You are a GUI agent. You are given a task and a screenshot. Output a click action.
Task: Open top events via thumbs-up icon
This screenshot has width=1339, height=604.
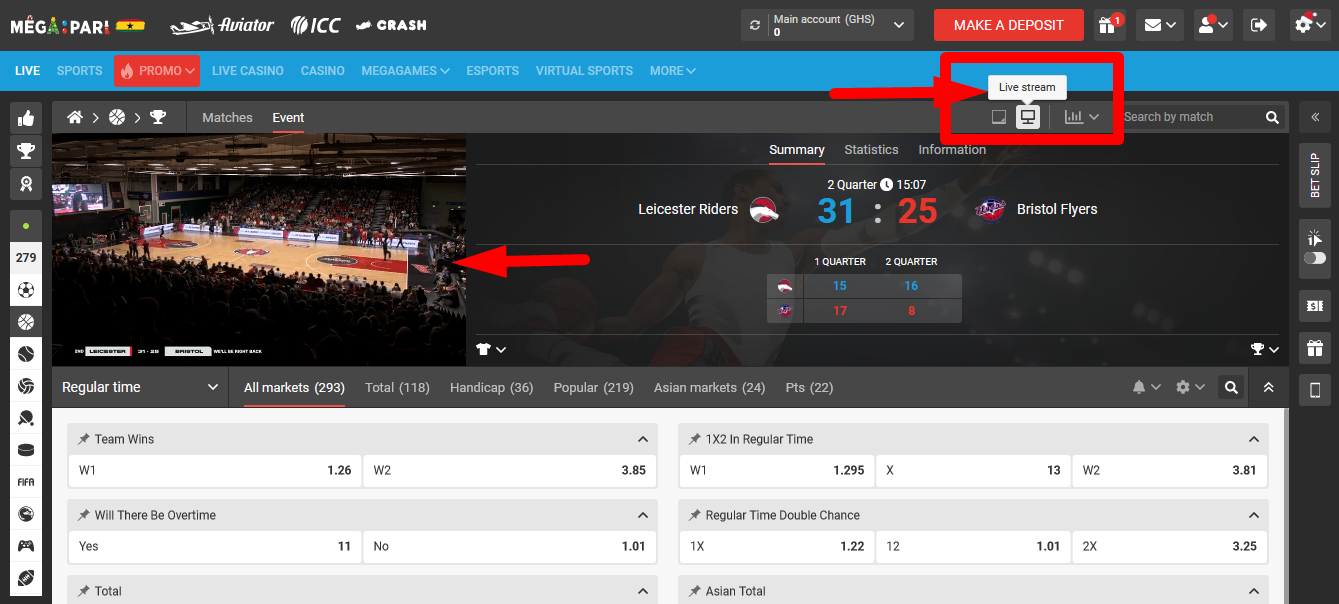[26, 118]
